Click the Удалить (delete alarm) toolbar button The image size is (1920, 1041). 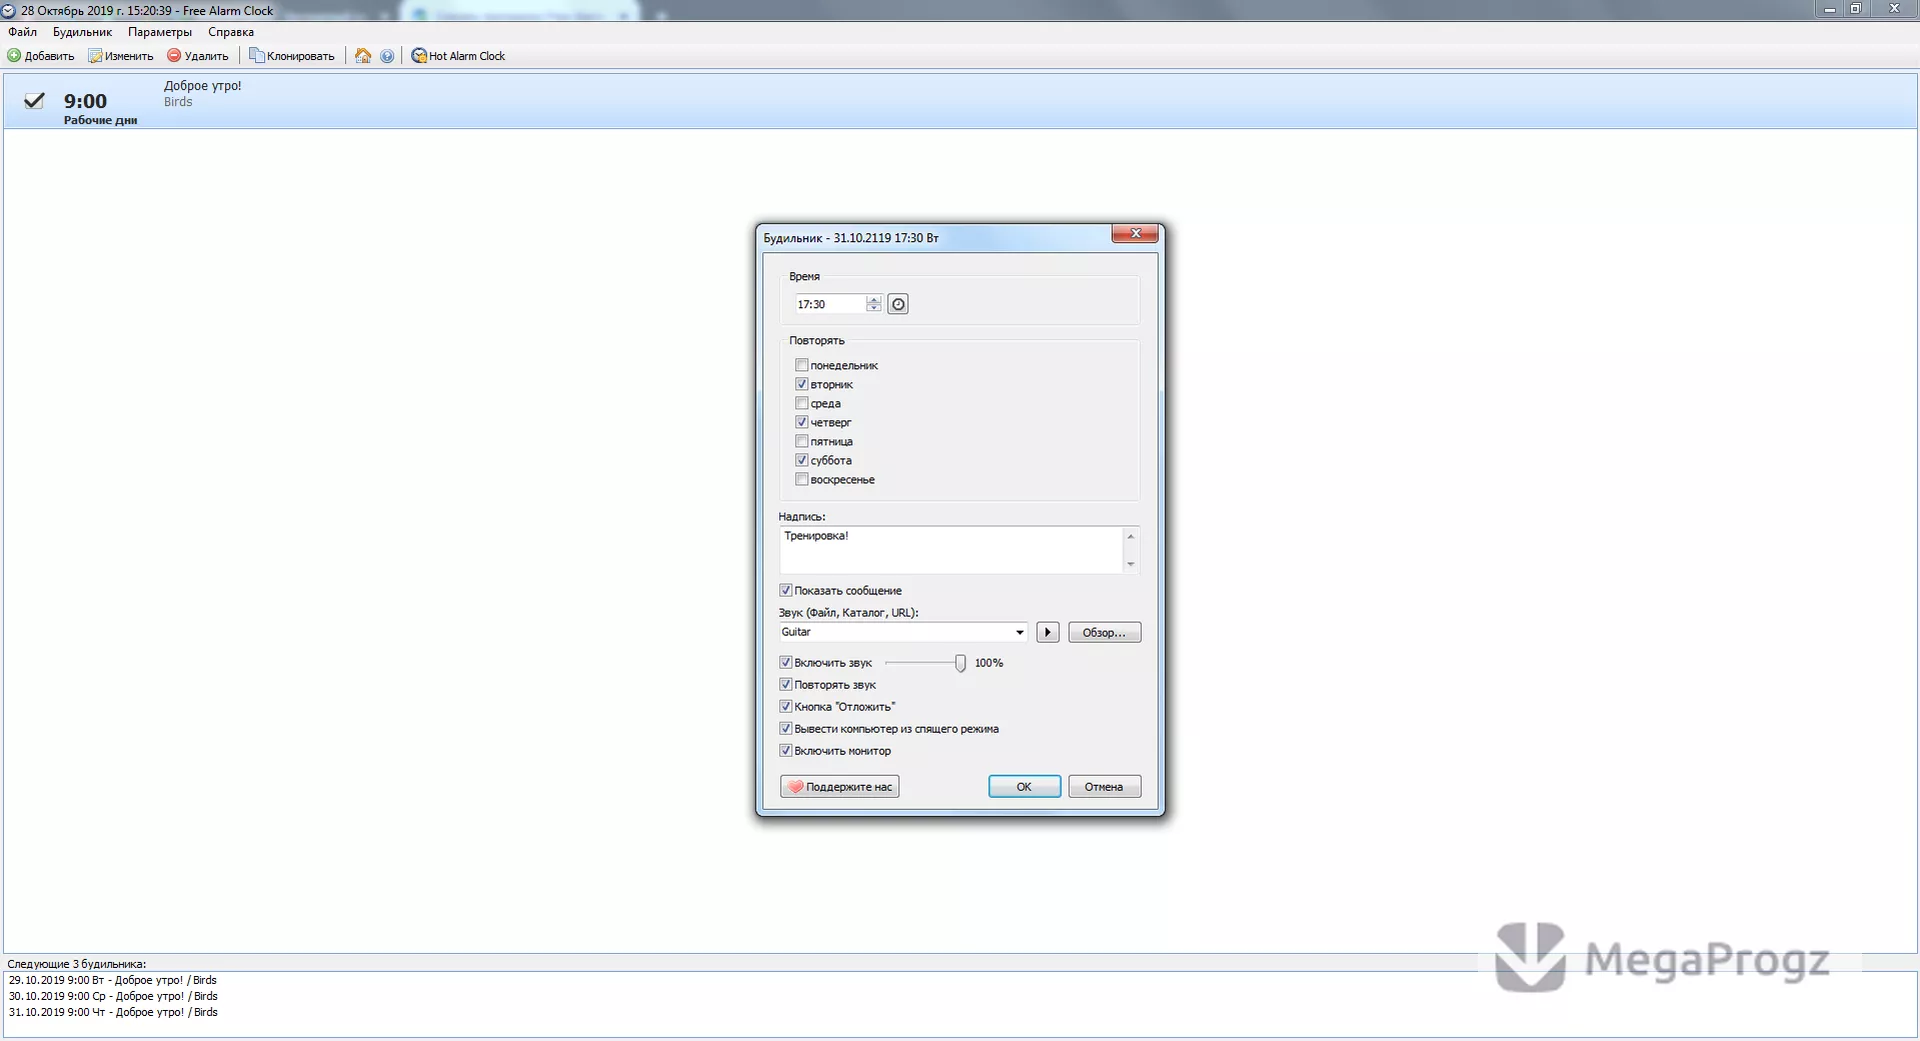pyautogui.click(x=198, y=56)
